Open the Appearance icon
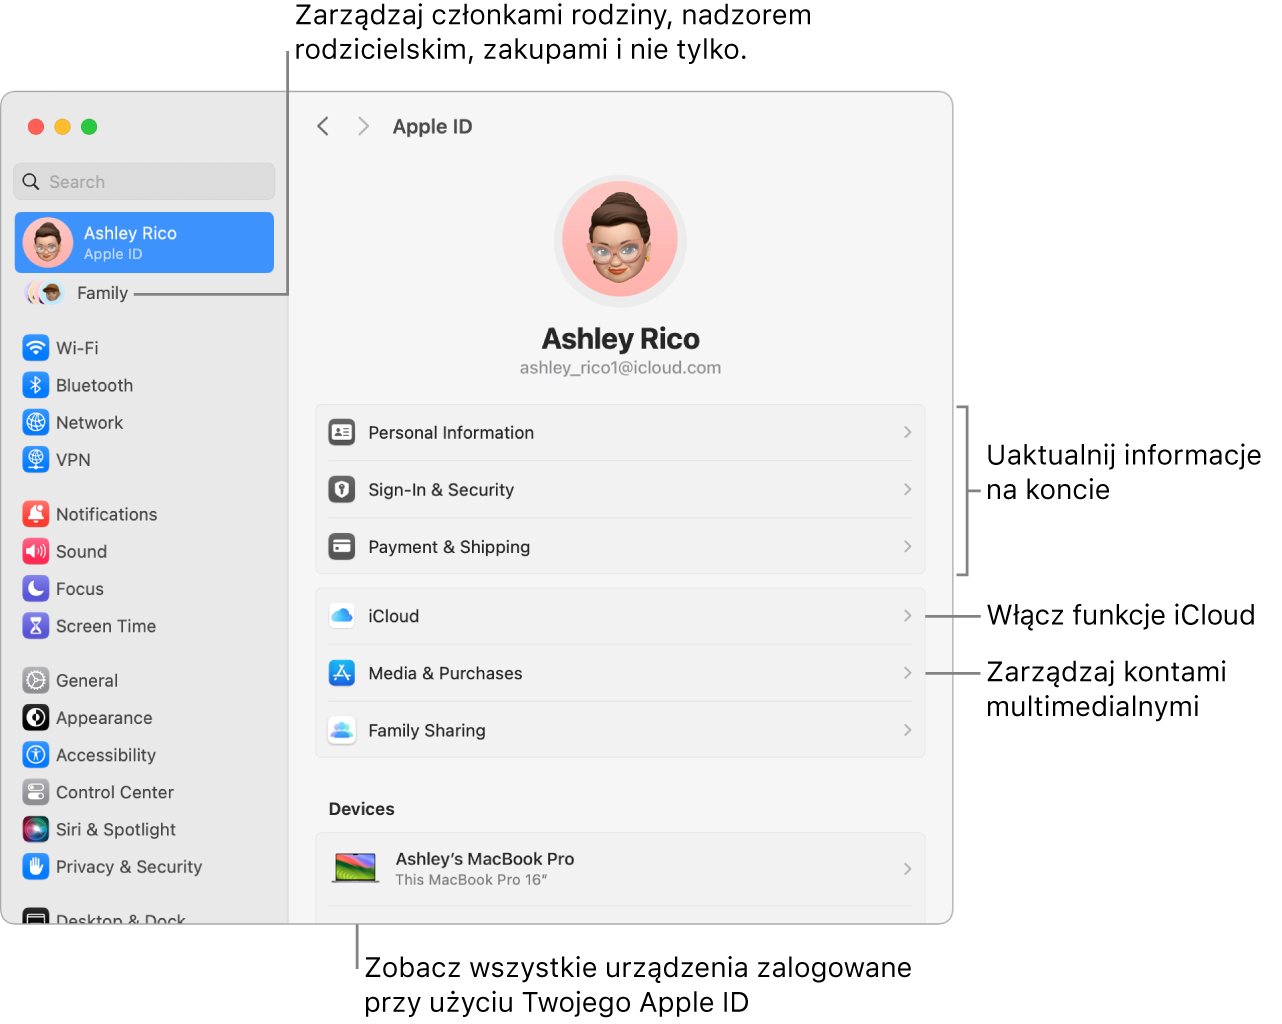1282x1024 pixels. (36, 717)
